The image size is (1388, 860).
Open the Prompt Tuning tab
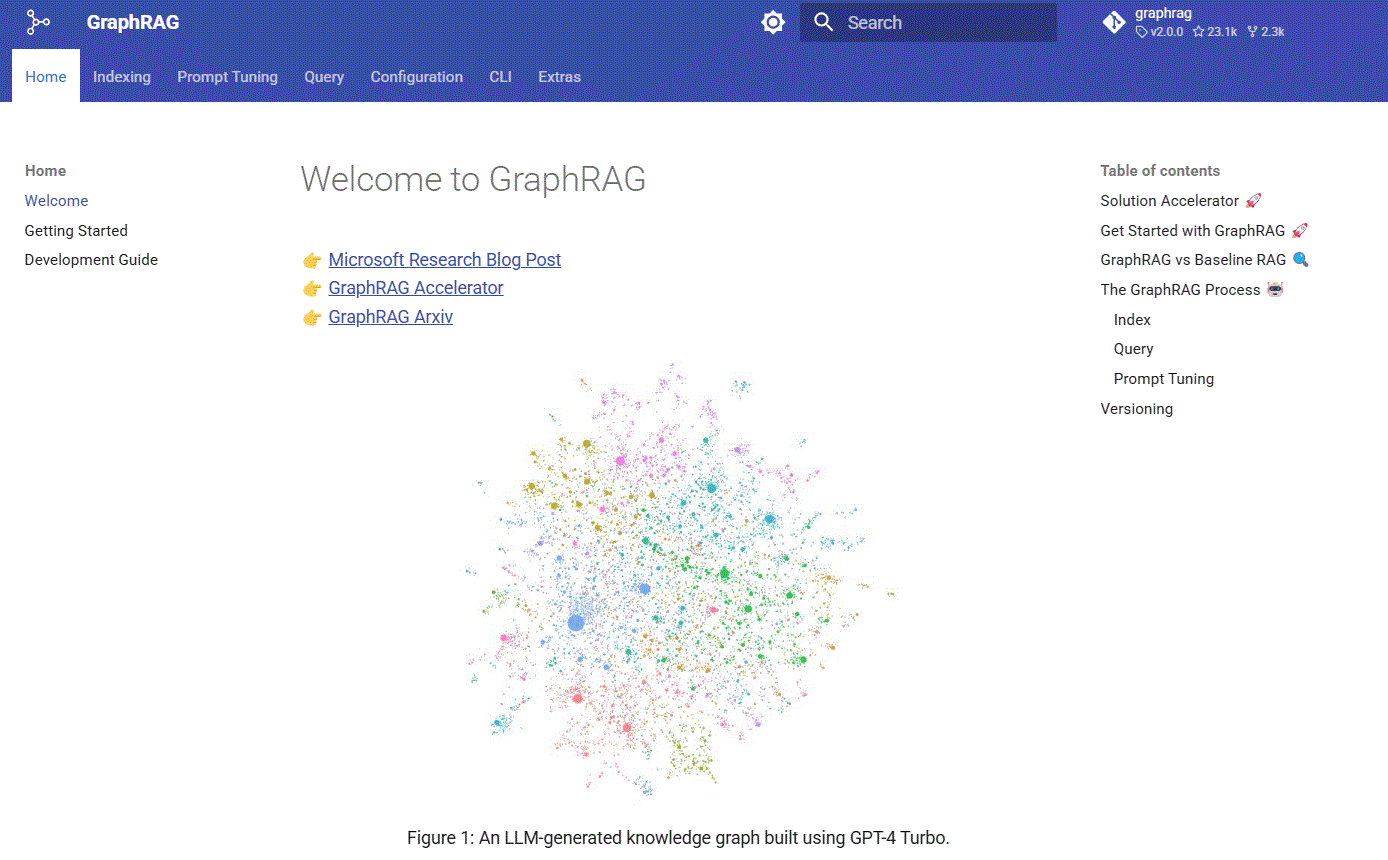227,77
